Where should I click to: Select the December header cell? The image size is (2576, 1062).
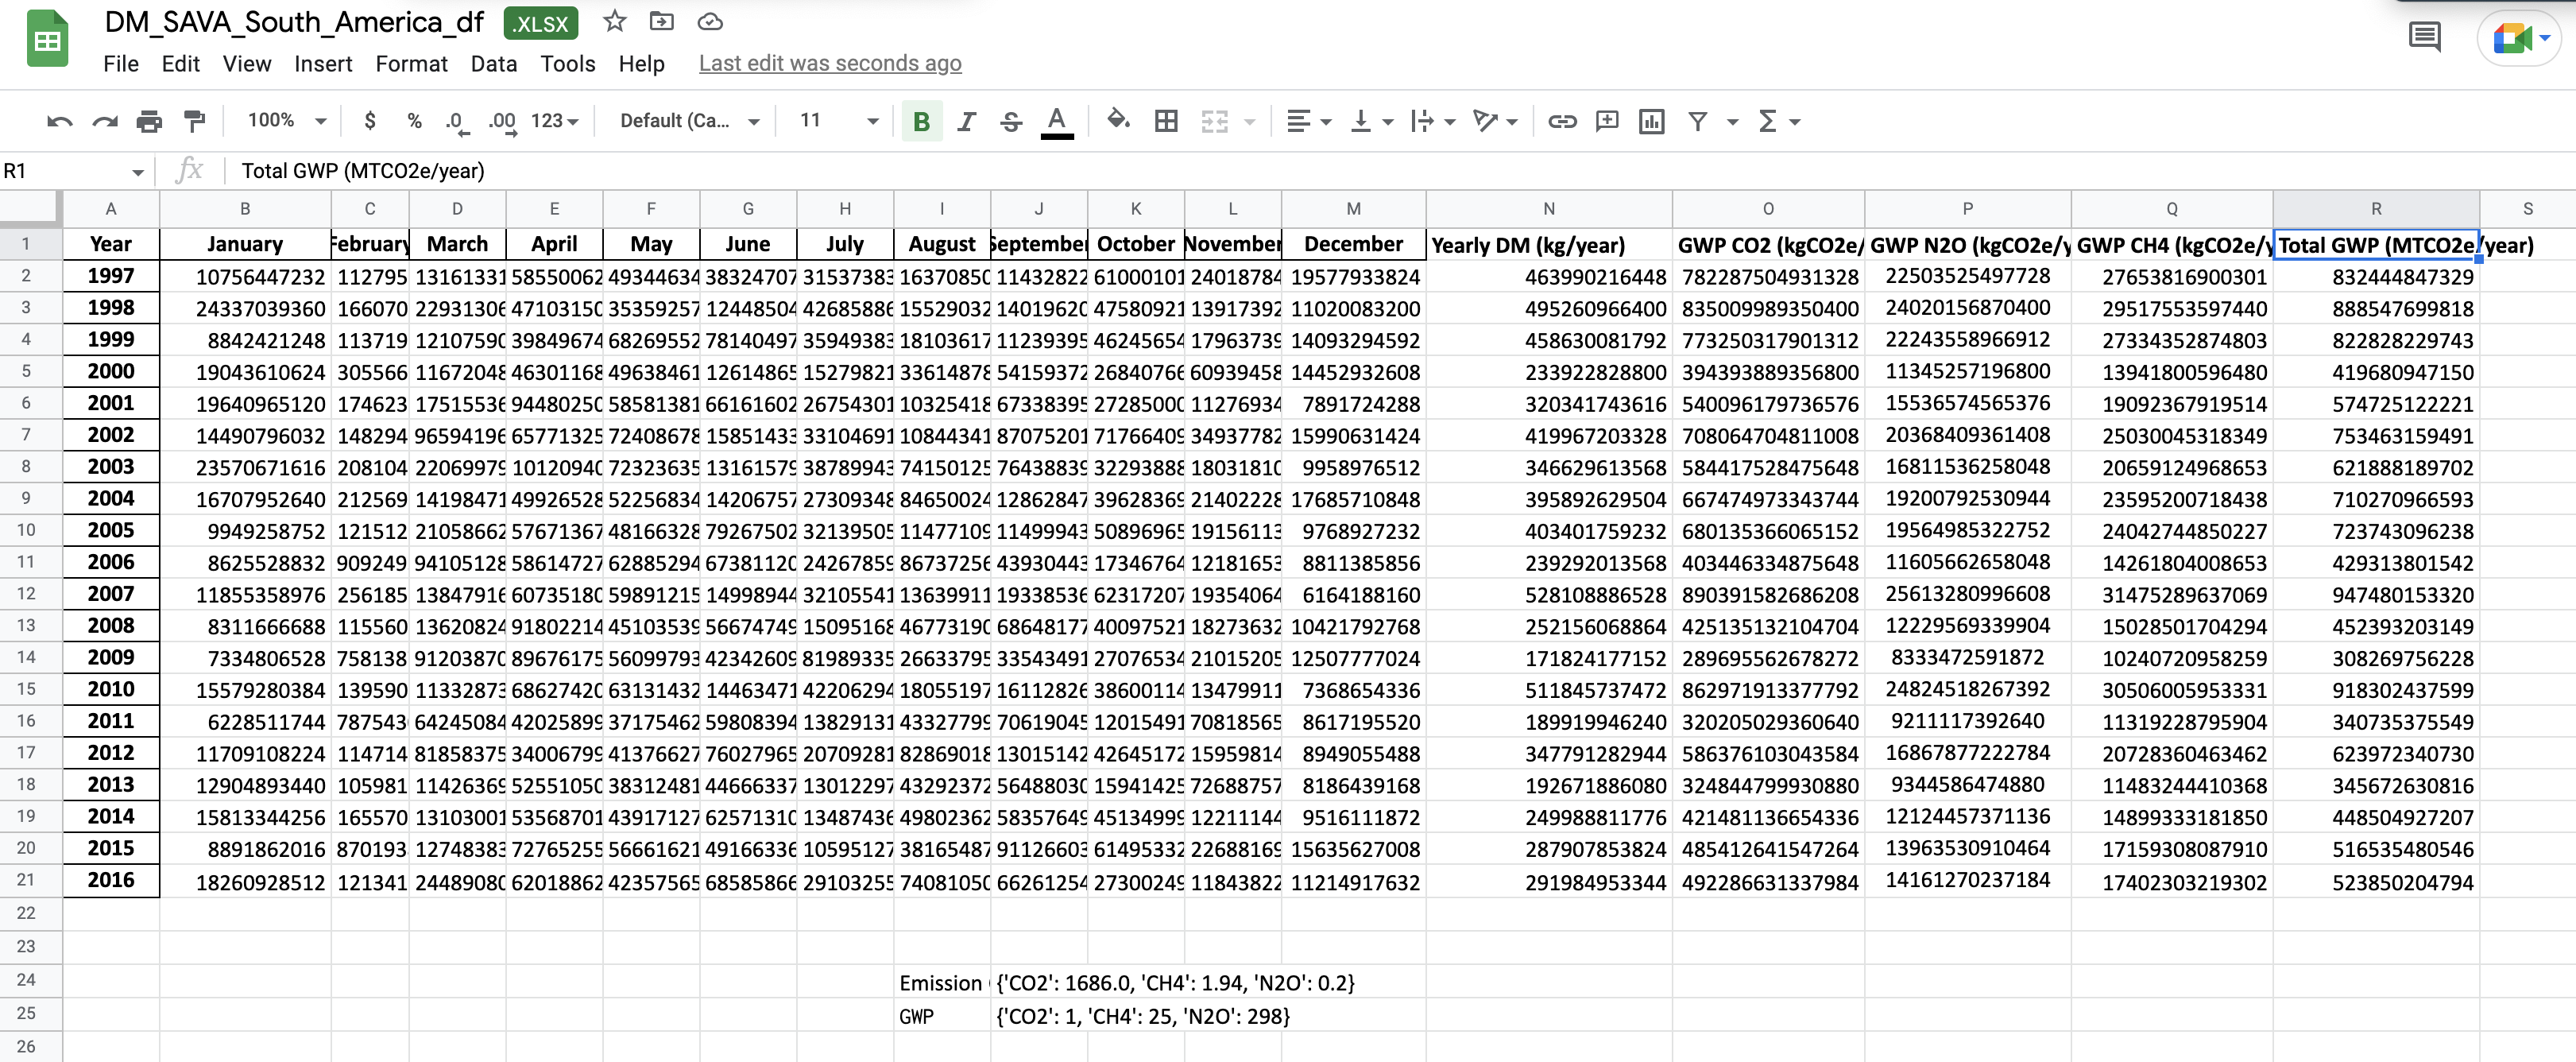1353,244
